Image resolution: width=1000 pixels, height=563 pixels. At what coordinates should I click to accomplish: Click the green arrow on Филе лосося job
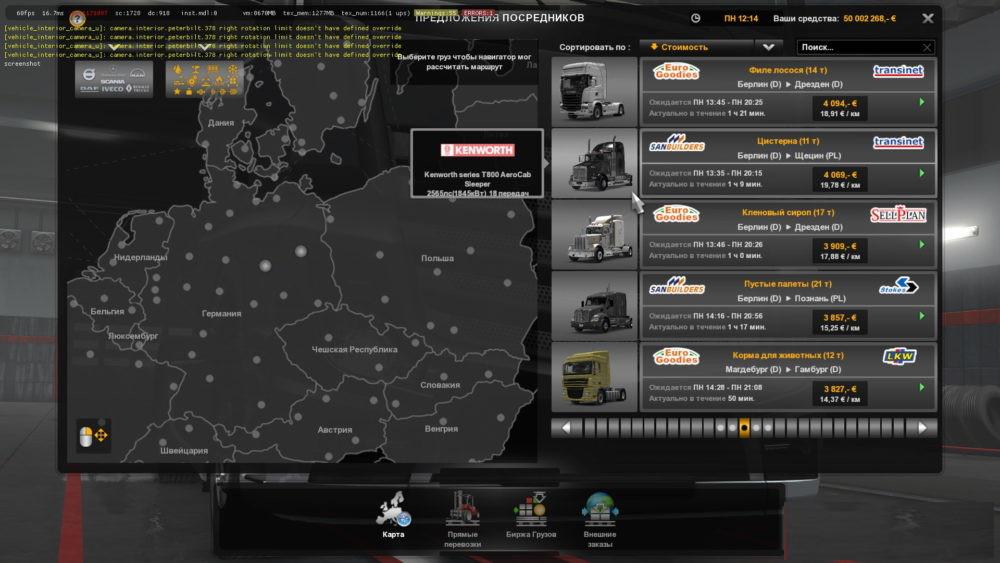921,102
